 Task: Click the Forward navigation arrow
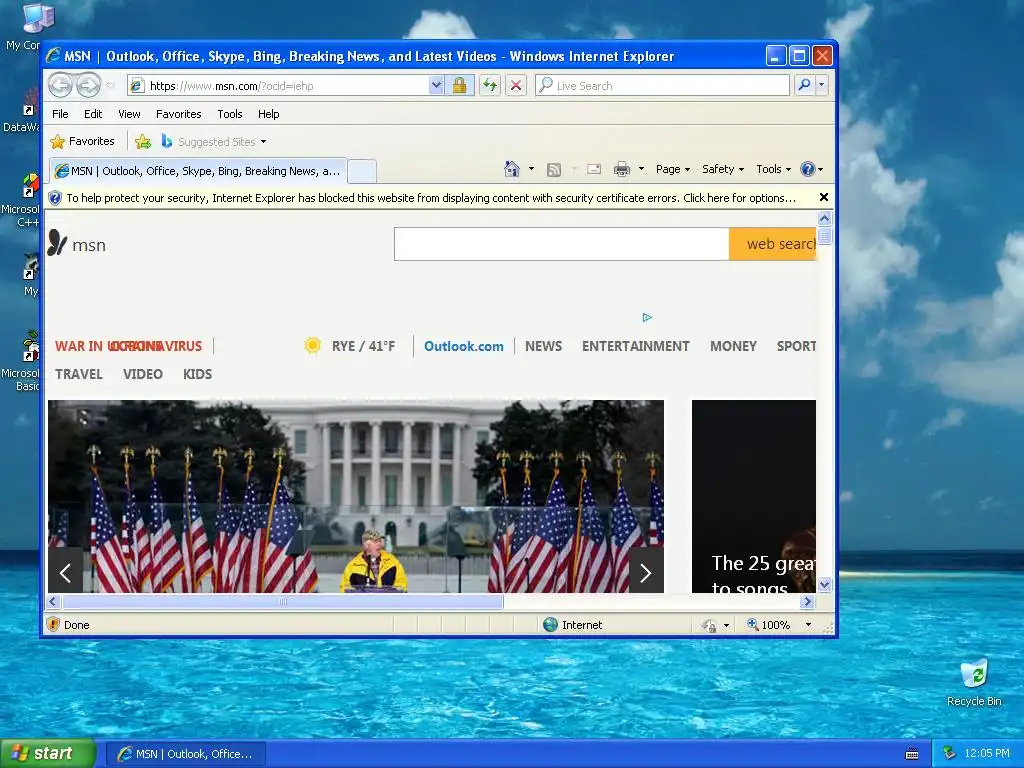tap(88, 85)
